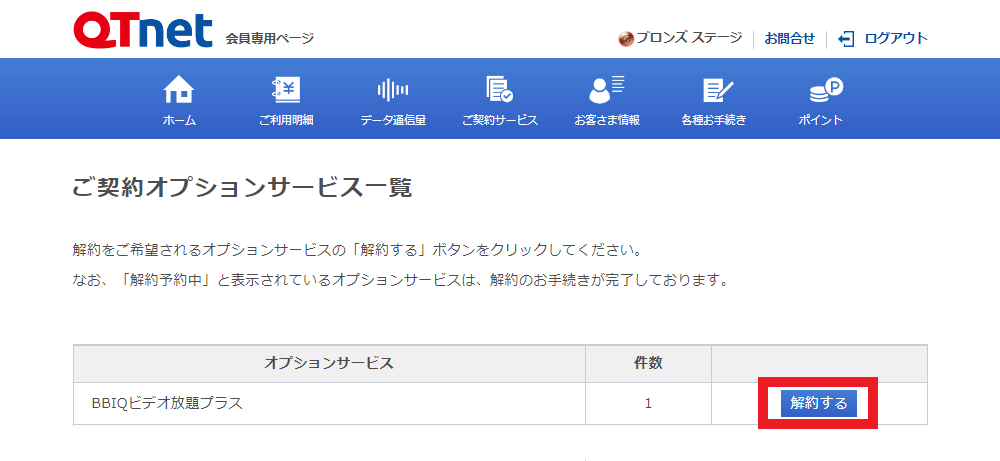Click the 各種お手続き pencil form icon
1000x461 pixels.
[x=713, y=90]
